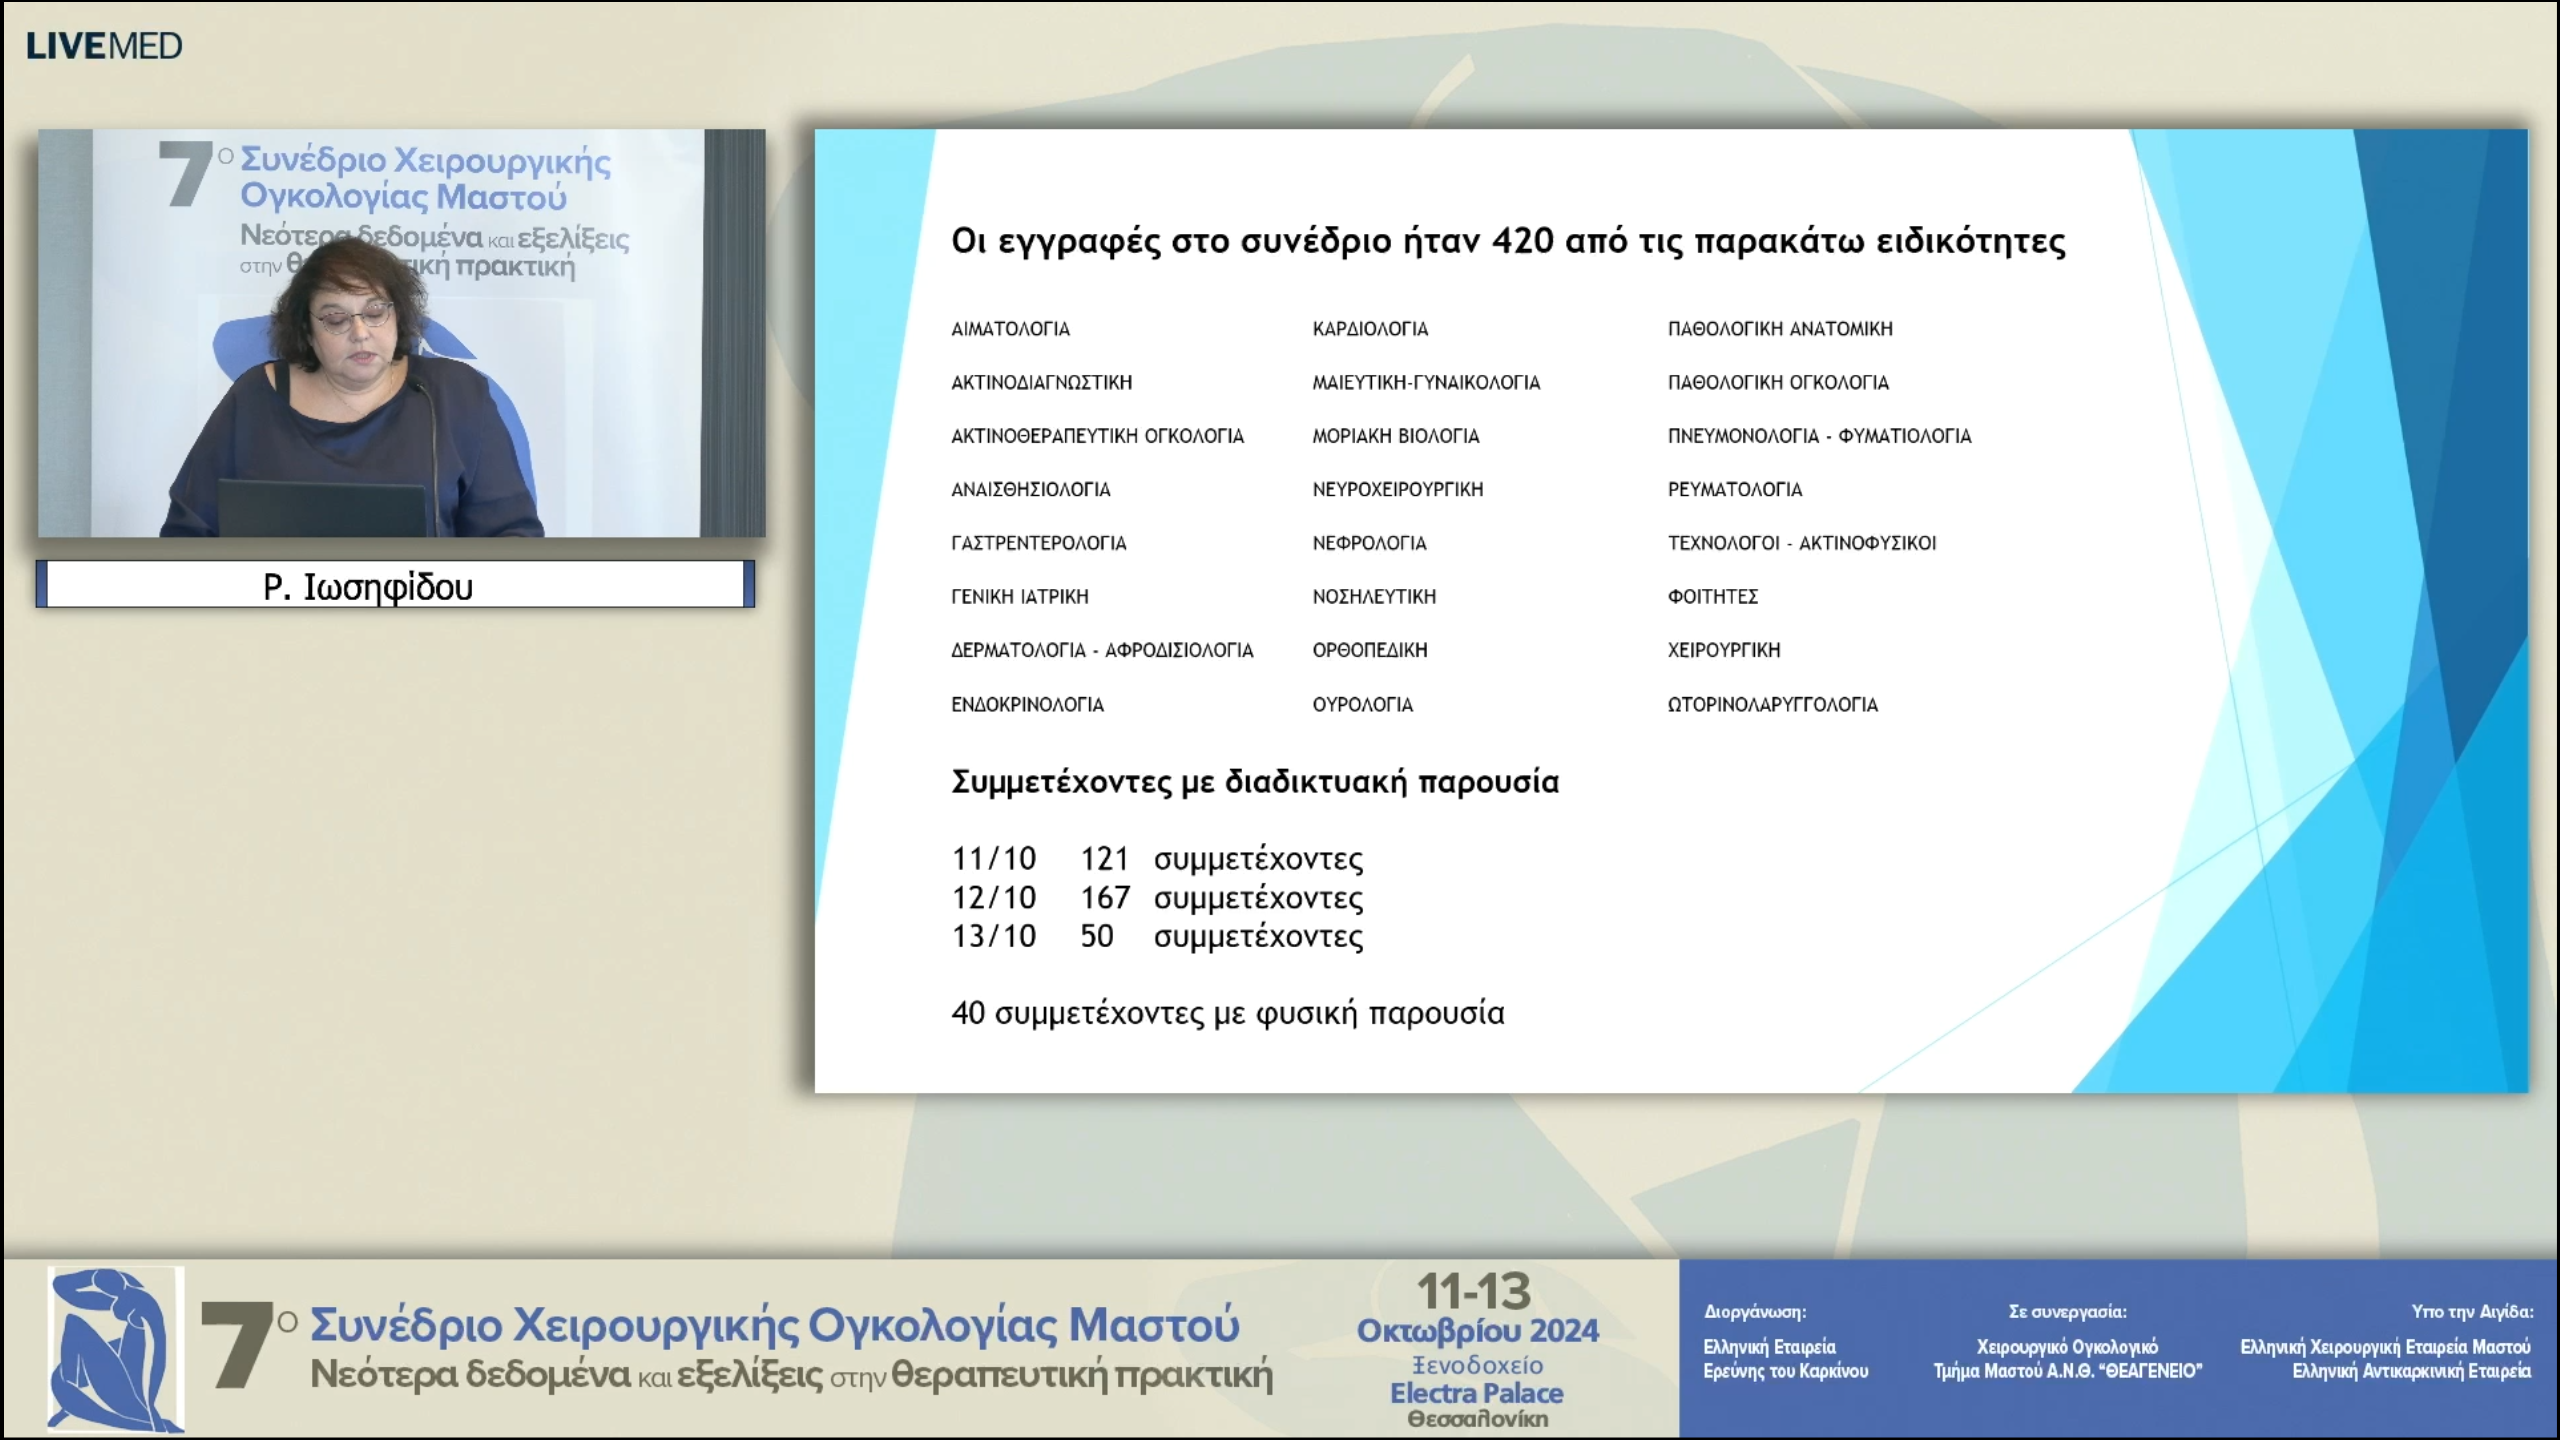Select ΝΕΥΡΟΧΕΙΡΟΥΡΓΙΚΗ entry
The width and height of the screenshot is (2560, 1440).
coord(1397,490)
